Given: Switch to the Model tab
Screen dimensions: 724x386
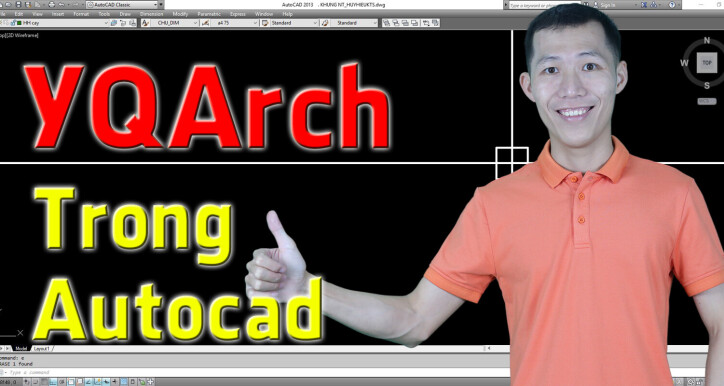Looking at the screenshot, I should (21, 349).
